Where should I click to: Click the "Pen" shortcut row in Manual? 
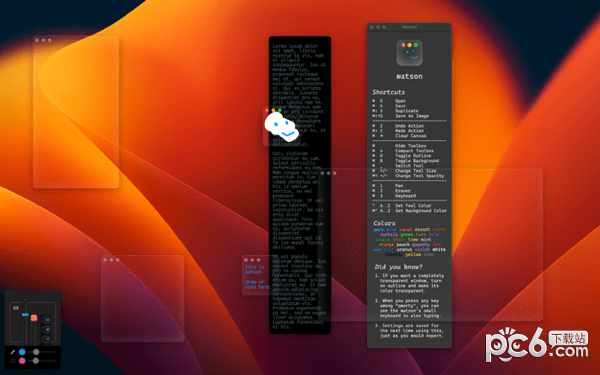tap(388, 186)
